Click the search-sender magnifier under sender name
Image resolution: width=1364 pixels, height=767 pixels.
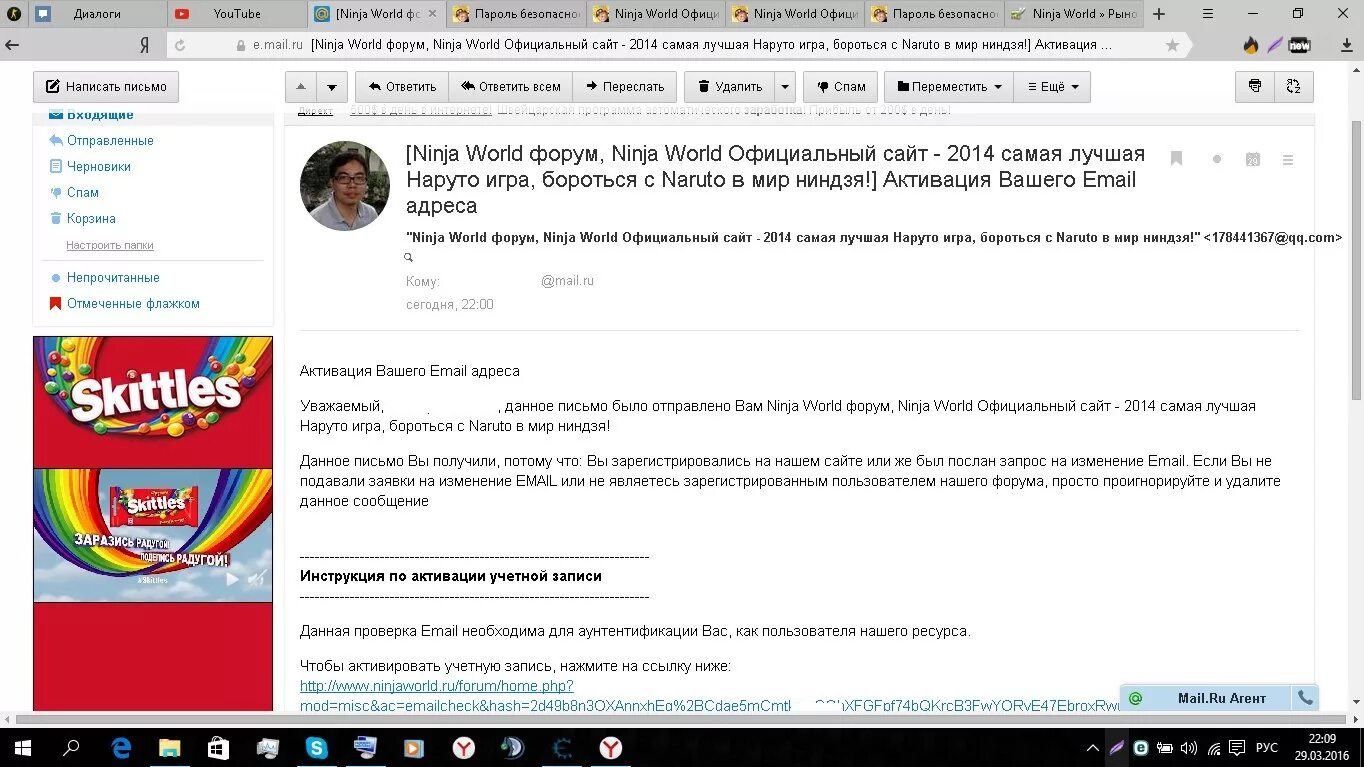click(x=408, y=257)
